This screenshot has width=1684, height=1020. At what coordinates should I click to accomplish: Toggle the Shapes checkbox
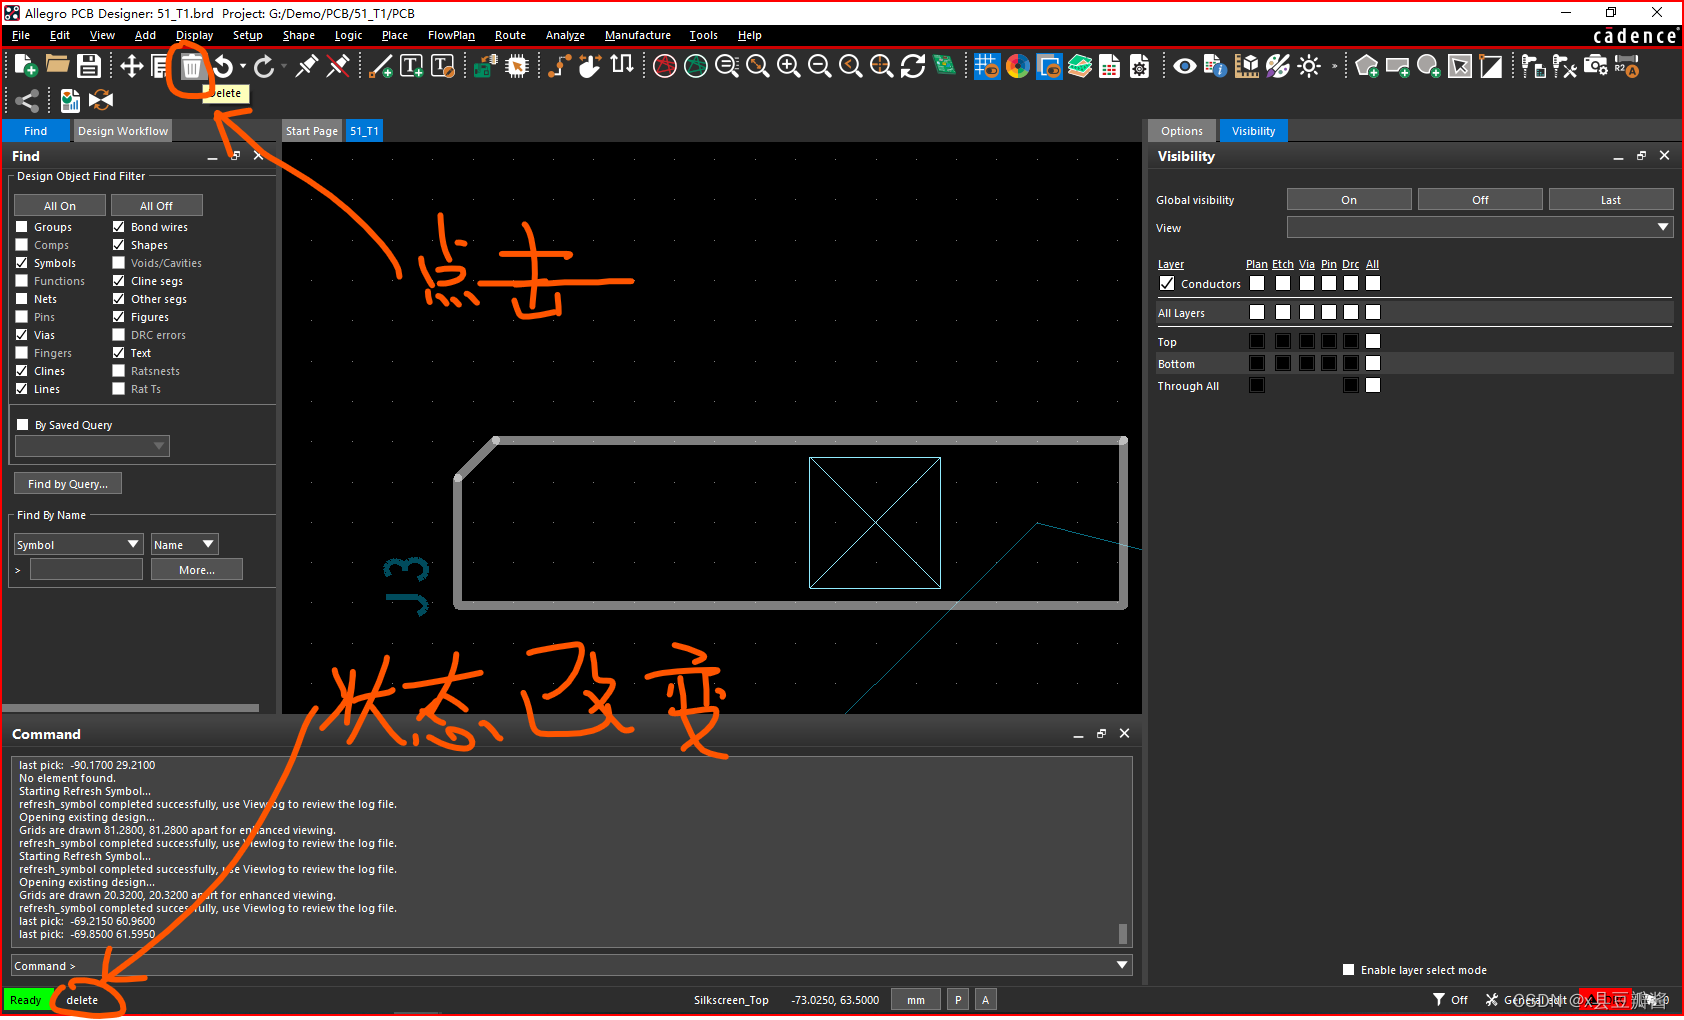(x=119, y=245)
